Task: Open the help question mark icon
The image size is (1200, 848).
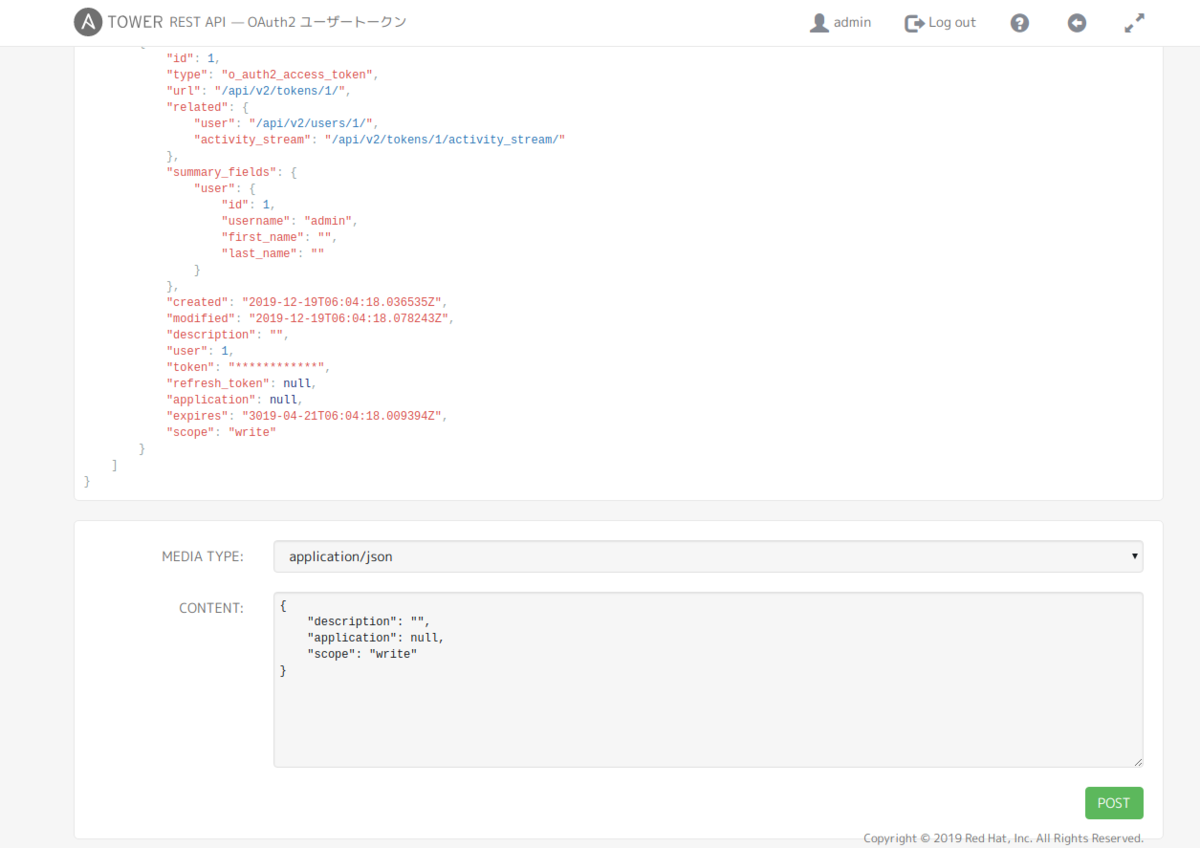Action: pyautogui.click(x=1019, y=23)
